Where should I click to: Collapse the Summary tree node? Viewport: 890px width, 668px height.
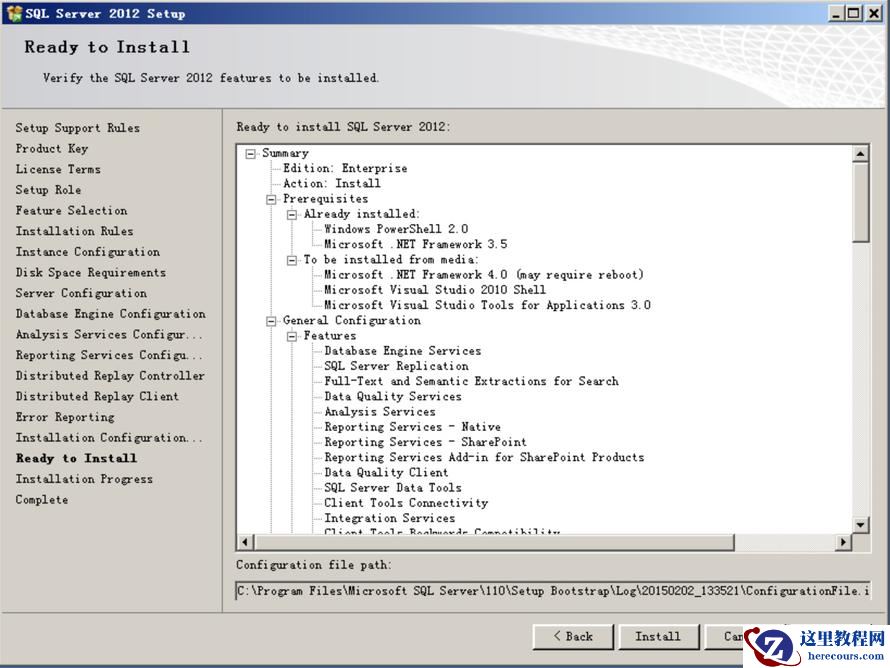coord(250,153)
